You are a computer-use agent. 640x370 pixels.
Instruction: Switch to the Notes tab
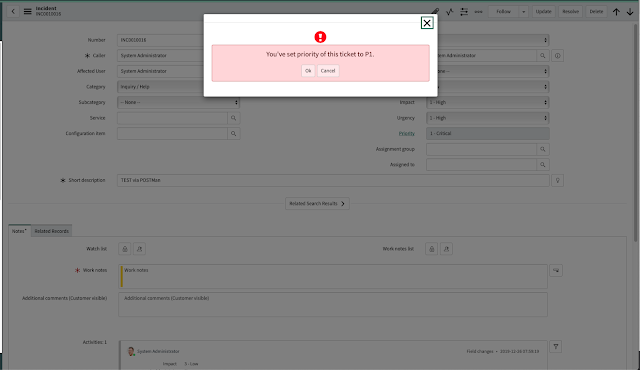[x=19, y=231]
